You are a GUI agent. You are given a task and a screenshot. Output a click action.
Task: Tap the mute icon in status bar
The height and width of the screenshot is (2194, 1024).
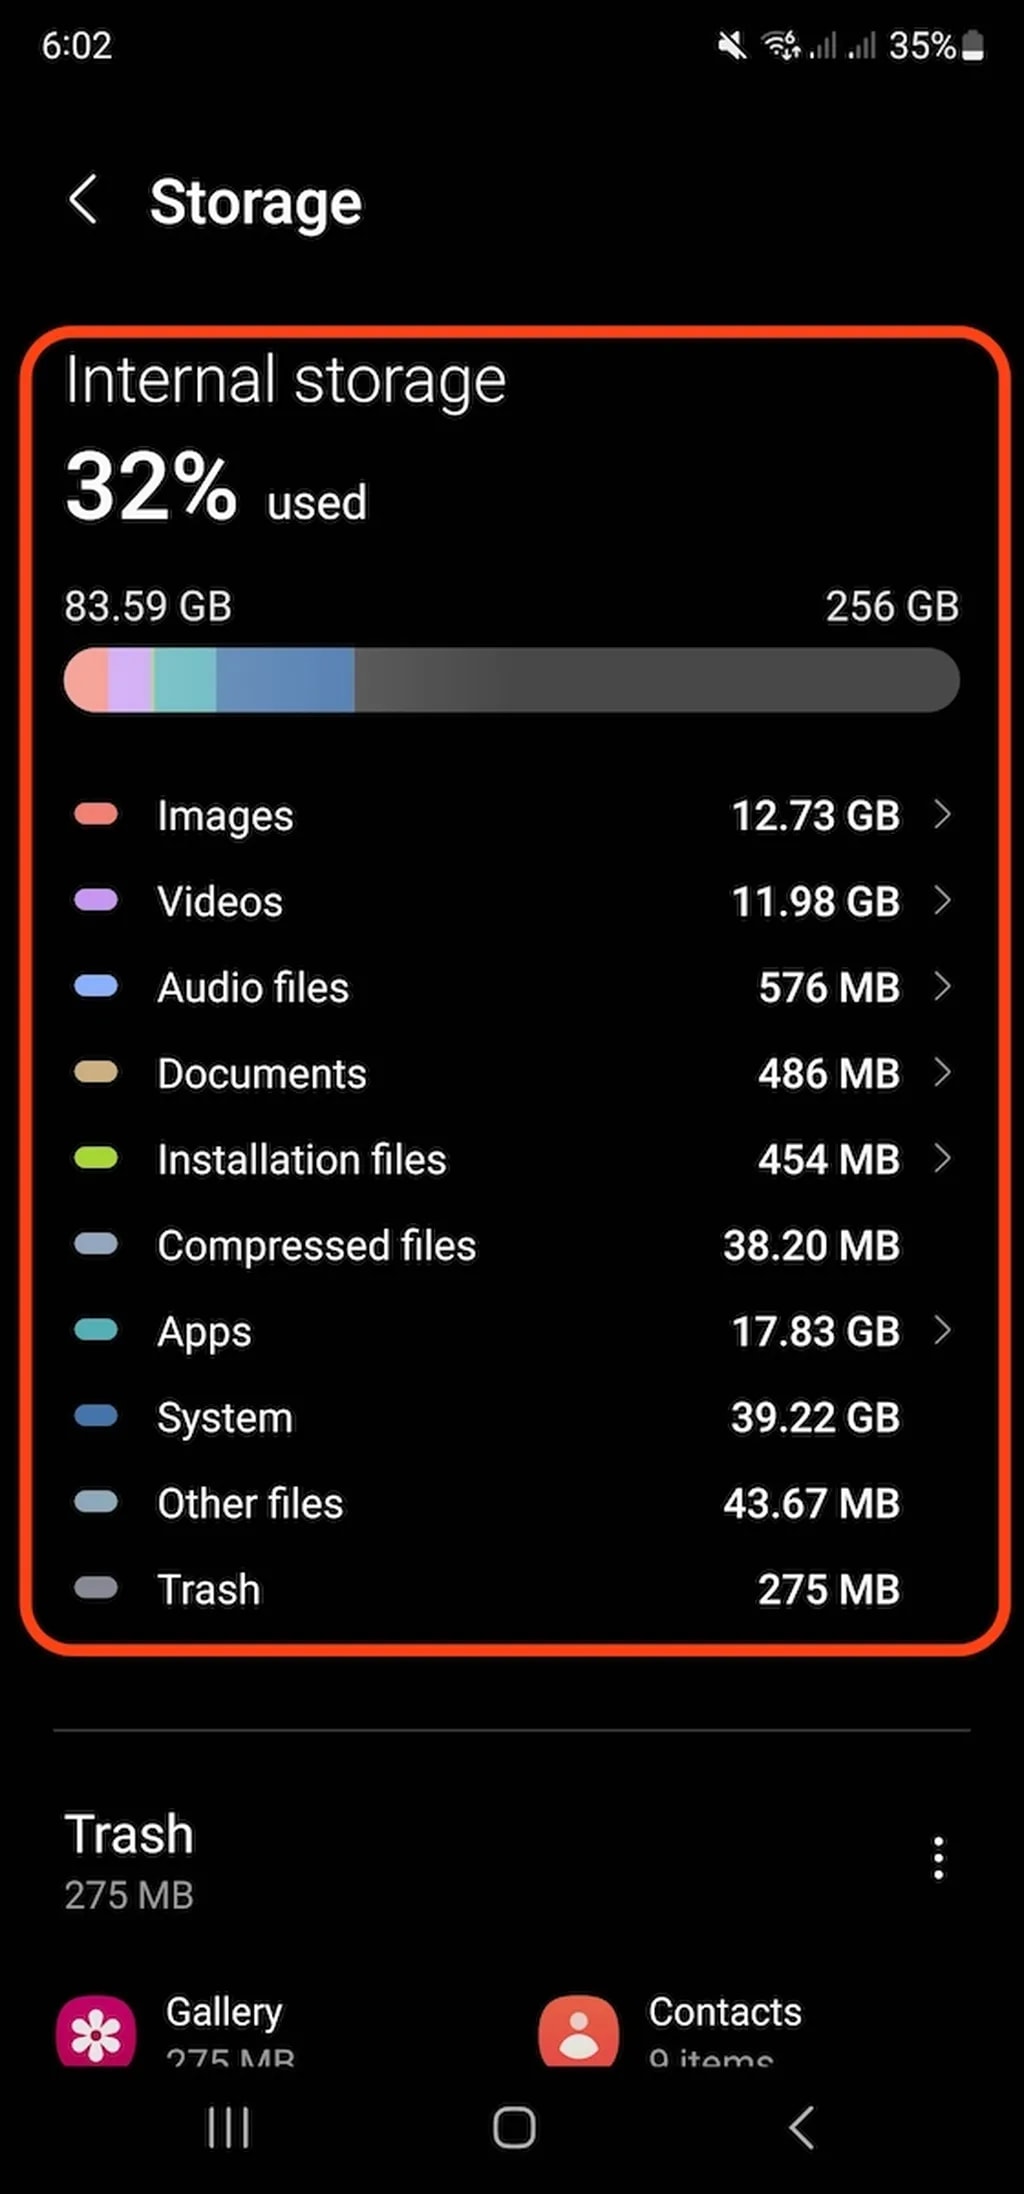(733, 46)
